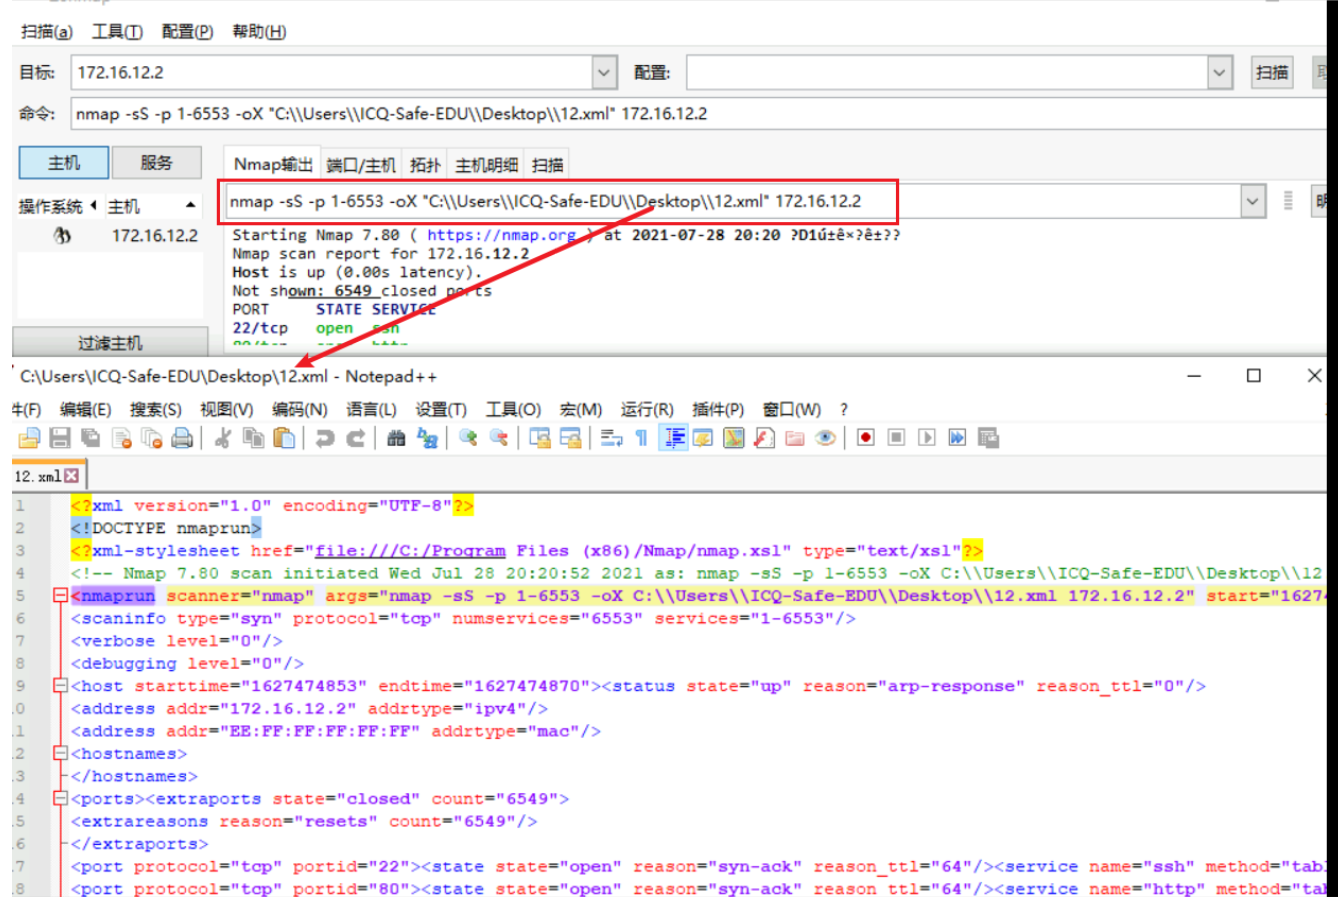
Task: Open the Replace dialog toolbar icon
Action: [x=427, y=438]
